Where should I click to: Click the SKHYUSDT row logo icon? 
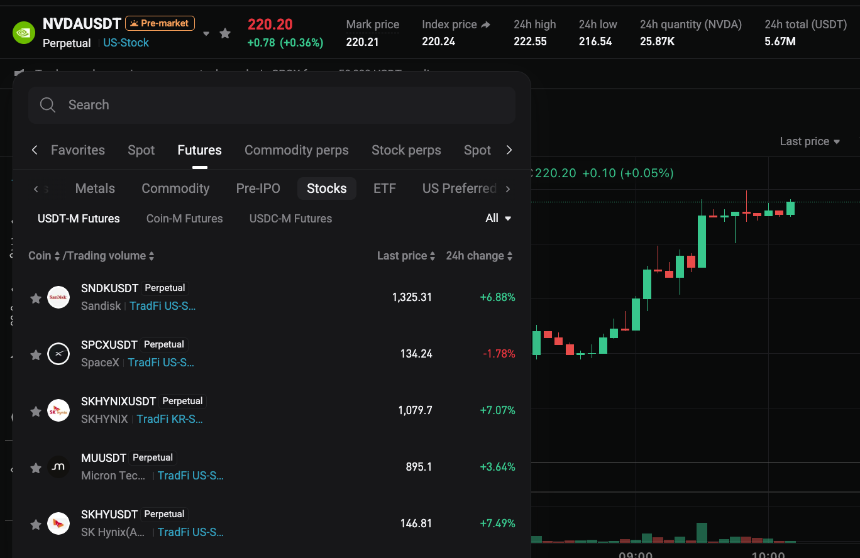point(58,523)
